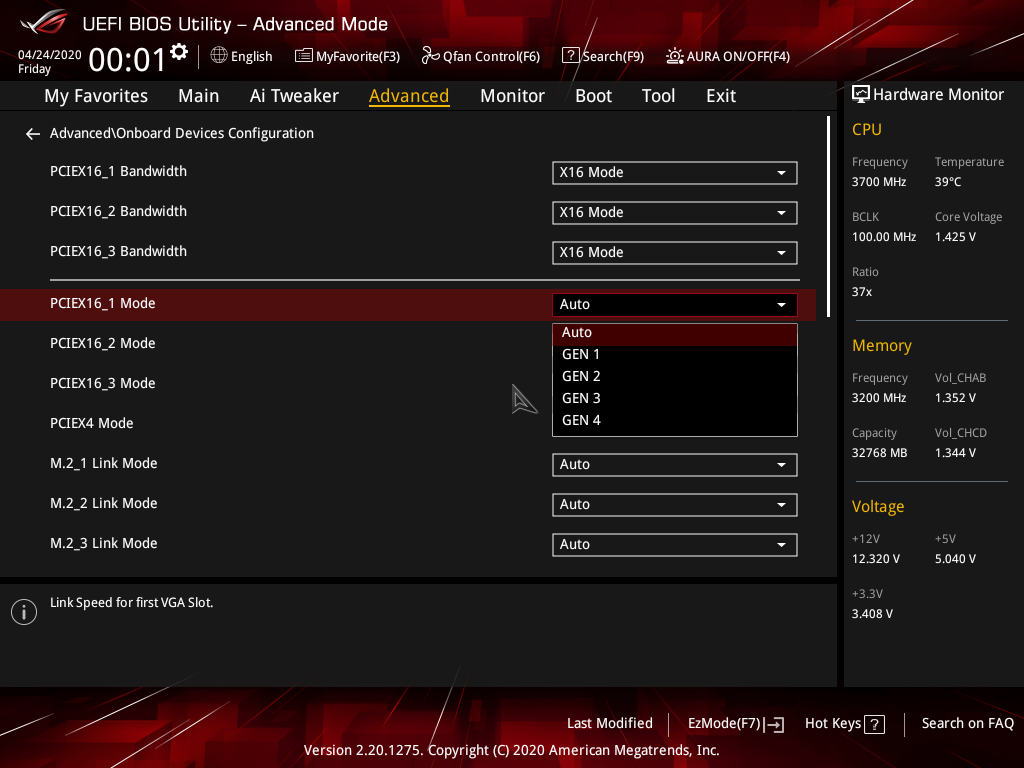Screen dimensions: 1024x768
Task: Select GEN 3 option
Action: tap(675, 398)
